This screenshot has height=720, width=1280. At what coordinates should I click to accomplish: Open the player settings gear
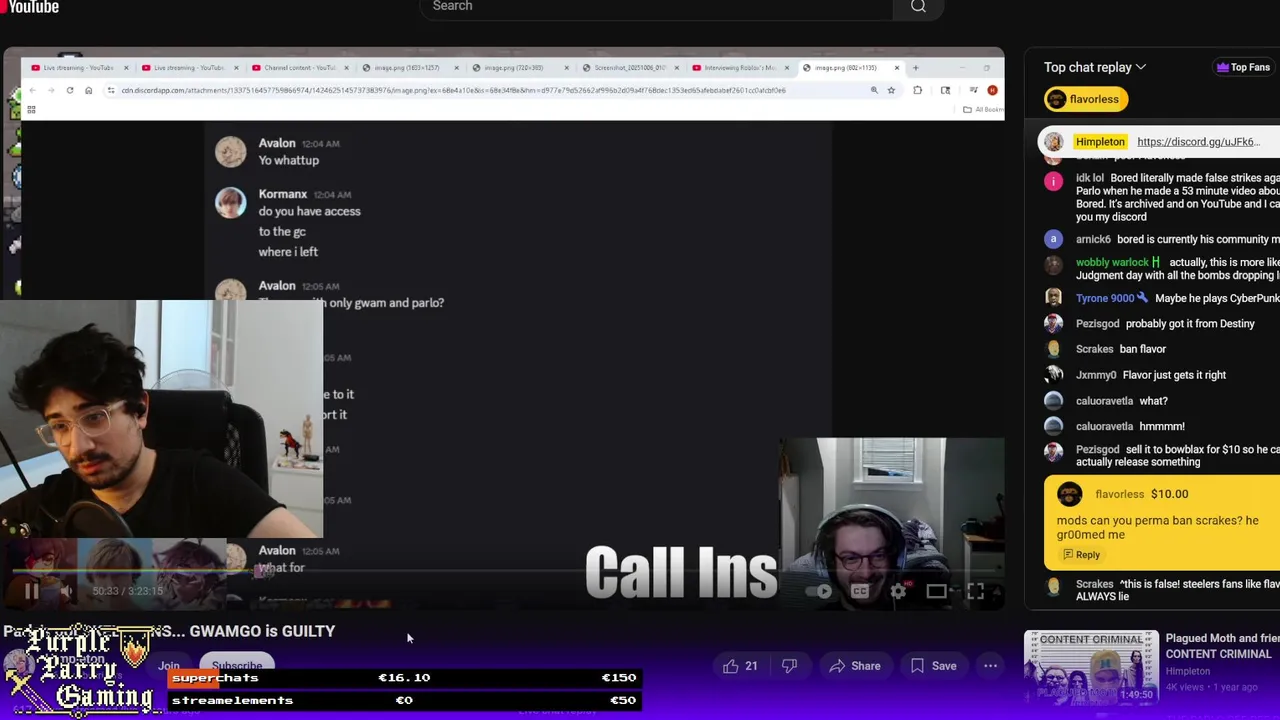[x=898, y=591]
